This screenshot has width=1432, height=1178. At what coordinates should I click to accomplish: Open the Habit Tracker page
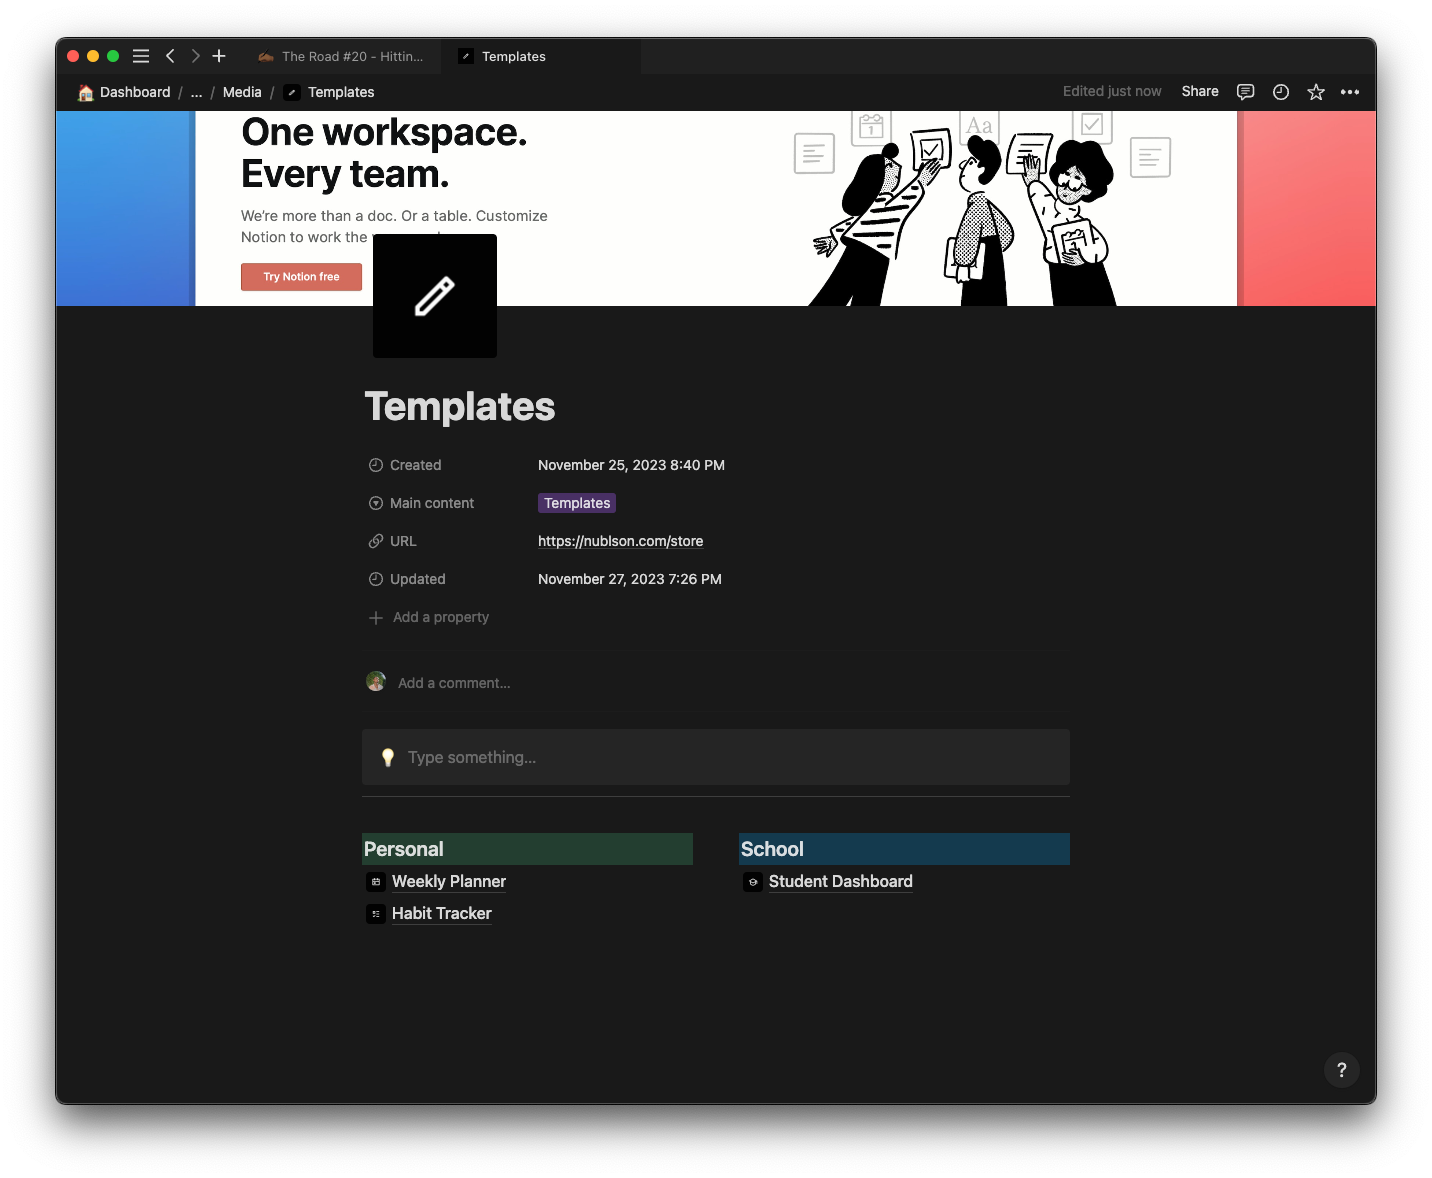442,913
